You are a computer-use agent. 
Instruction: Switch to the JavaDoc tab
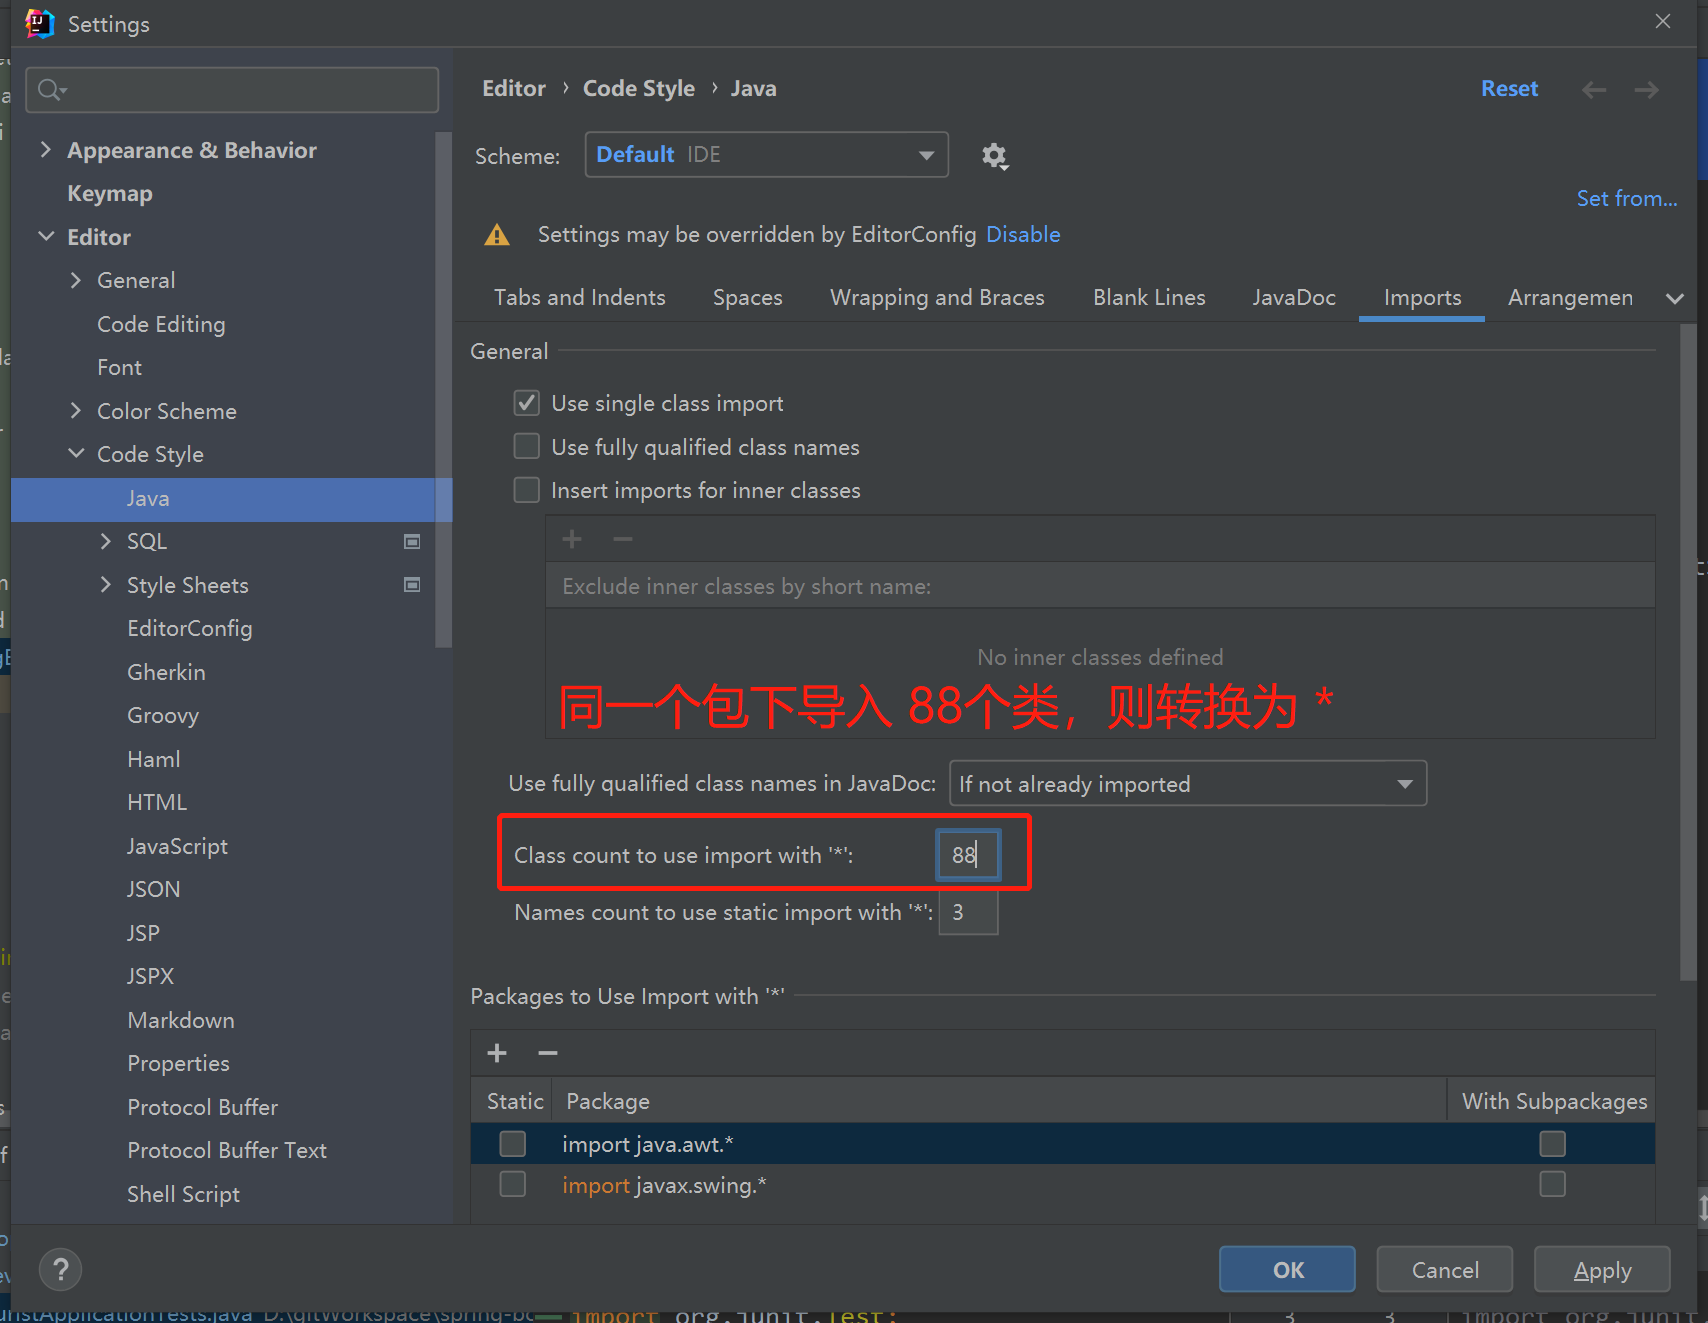pyautogui.click(x=1294, y=298)
